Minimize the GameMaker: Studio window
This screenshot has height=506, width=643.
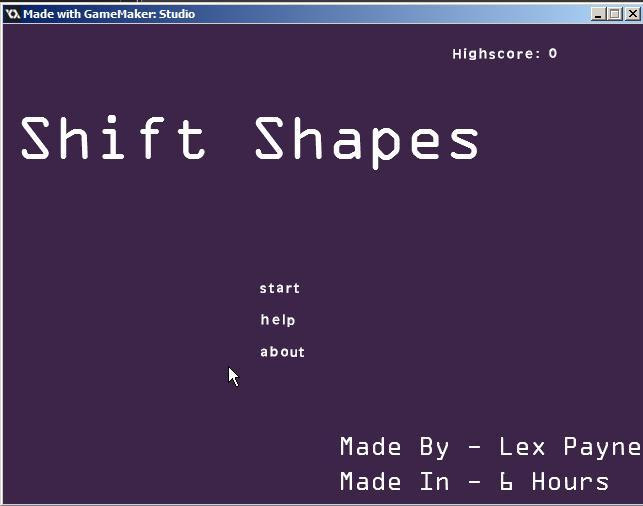598,14
